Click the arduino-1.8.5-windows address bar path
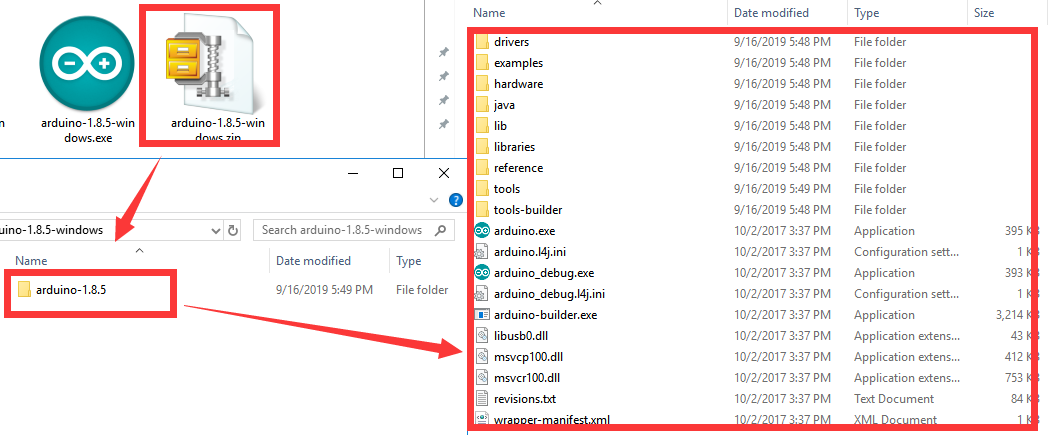The height and width of the screenshot is (435, 1048). pos(51,230)
